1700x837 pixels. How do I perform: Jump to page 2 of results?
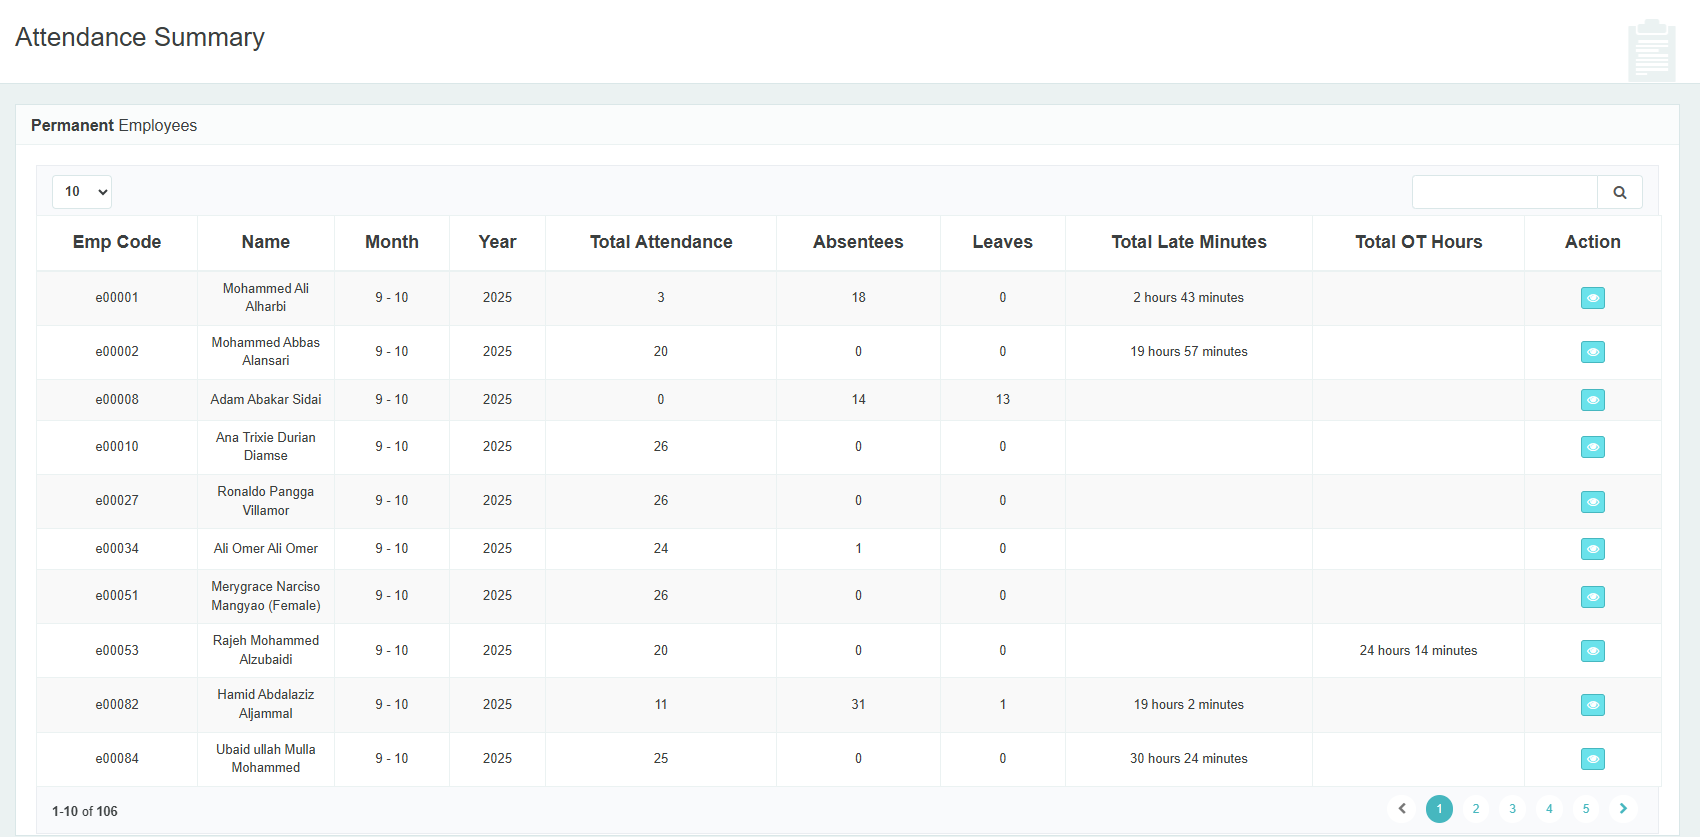point(1476,809)
